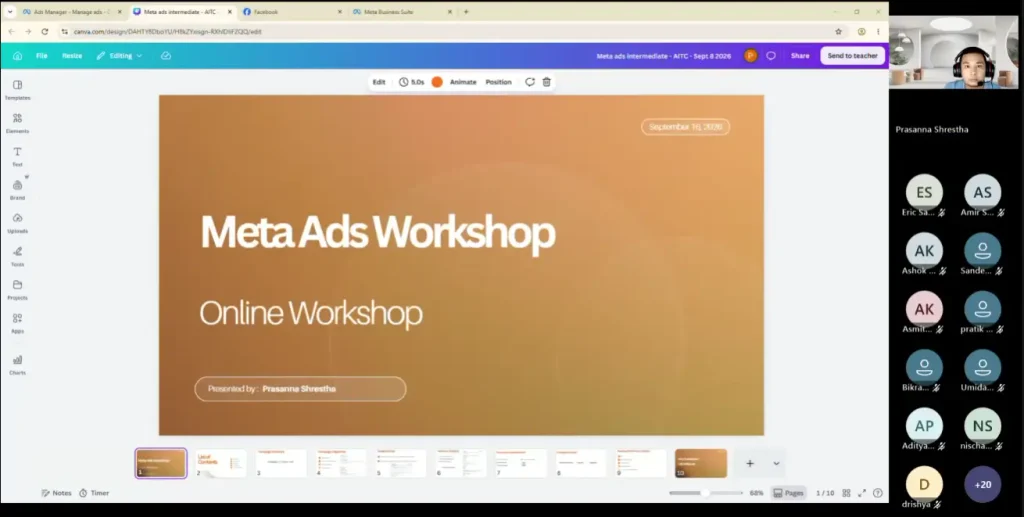Adjust the zoom slider handle
The height and width of the screenshot is (517, 1024).
pyautogui.click(x=705, y=493)
